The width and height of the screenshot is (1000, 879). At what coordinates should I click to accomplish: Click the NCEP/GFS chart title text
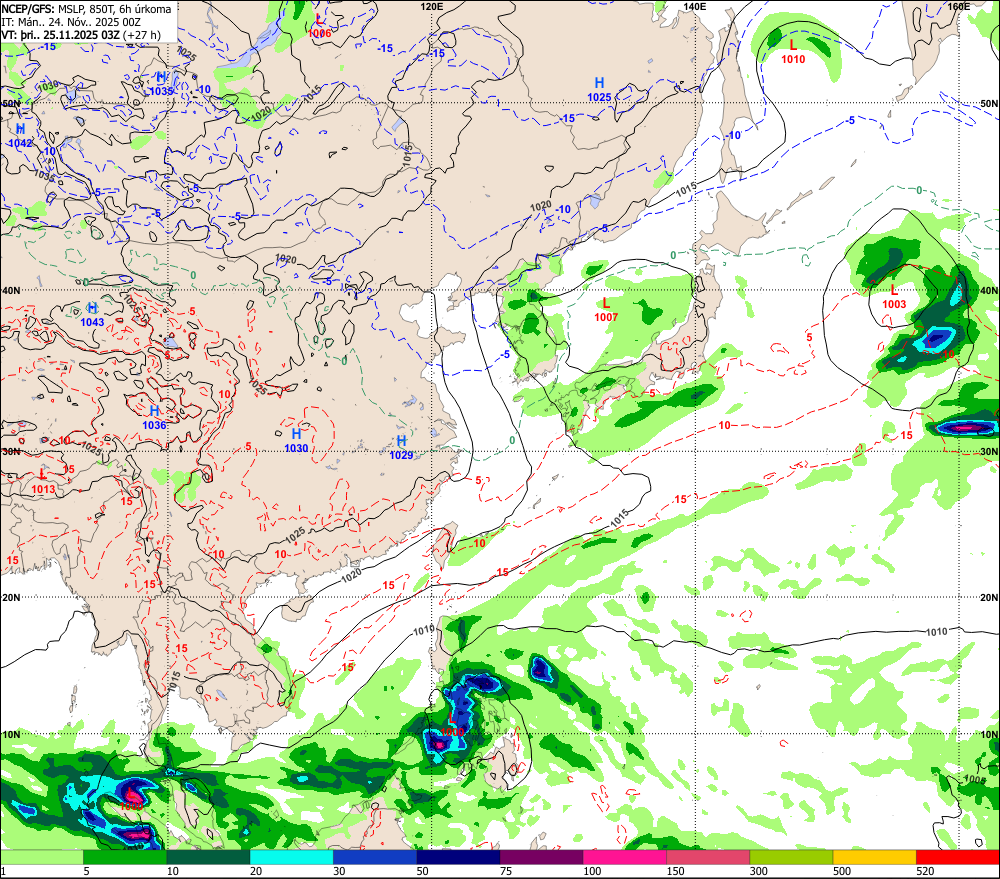(x=86, y=9)
